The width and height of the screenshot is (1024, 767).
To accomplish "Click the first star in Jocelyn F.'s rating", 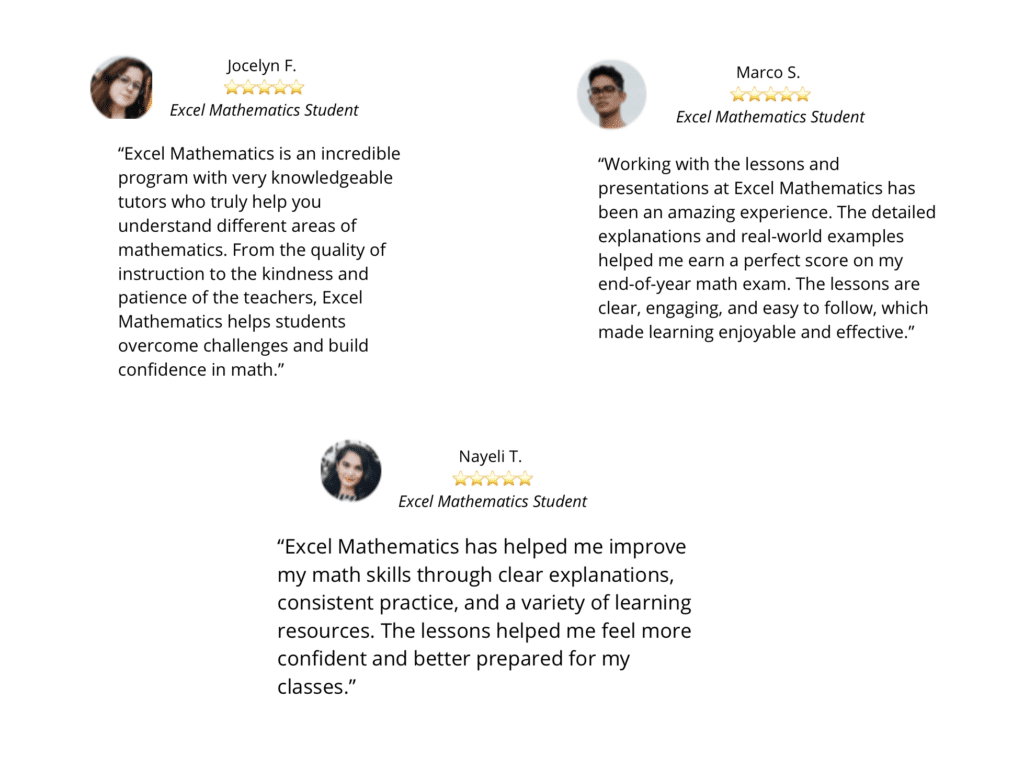I will click(232, 88).
